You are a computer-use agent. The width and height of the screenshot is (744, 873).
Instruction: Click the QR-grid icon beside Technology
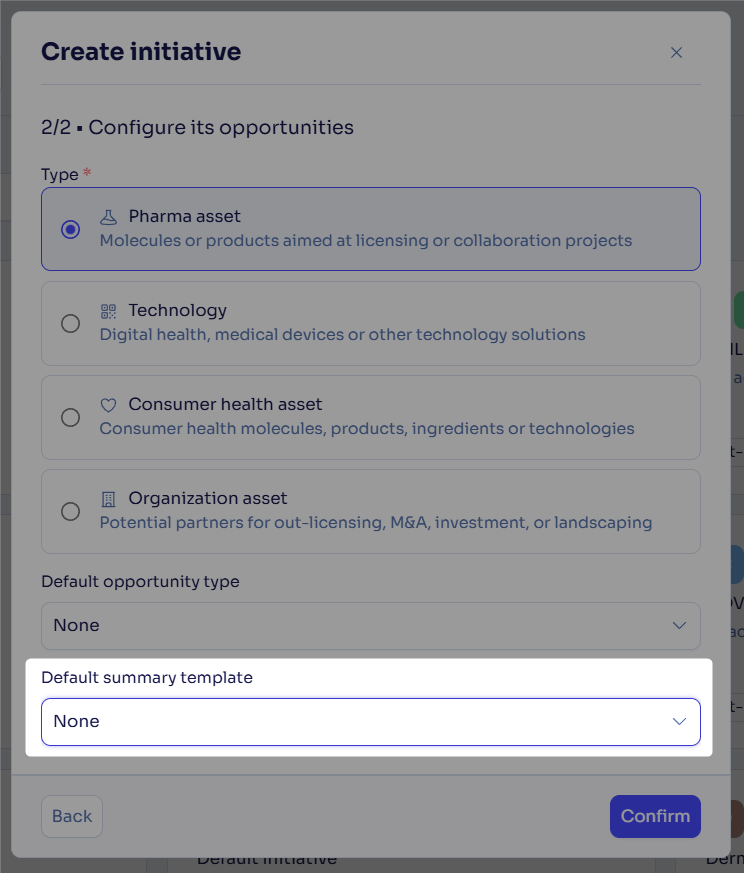pyautogui.click(x=109, y=311)
